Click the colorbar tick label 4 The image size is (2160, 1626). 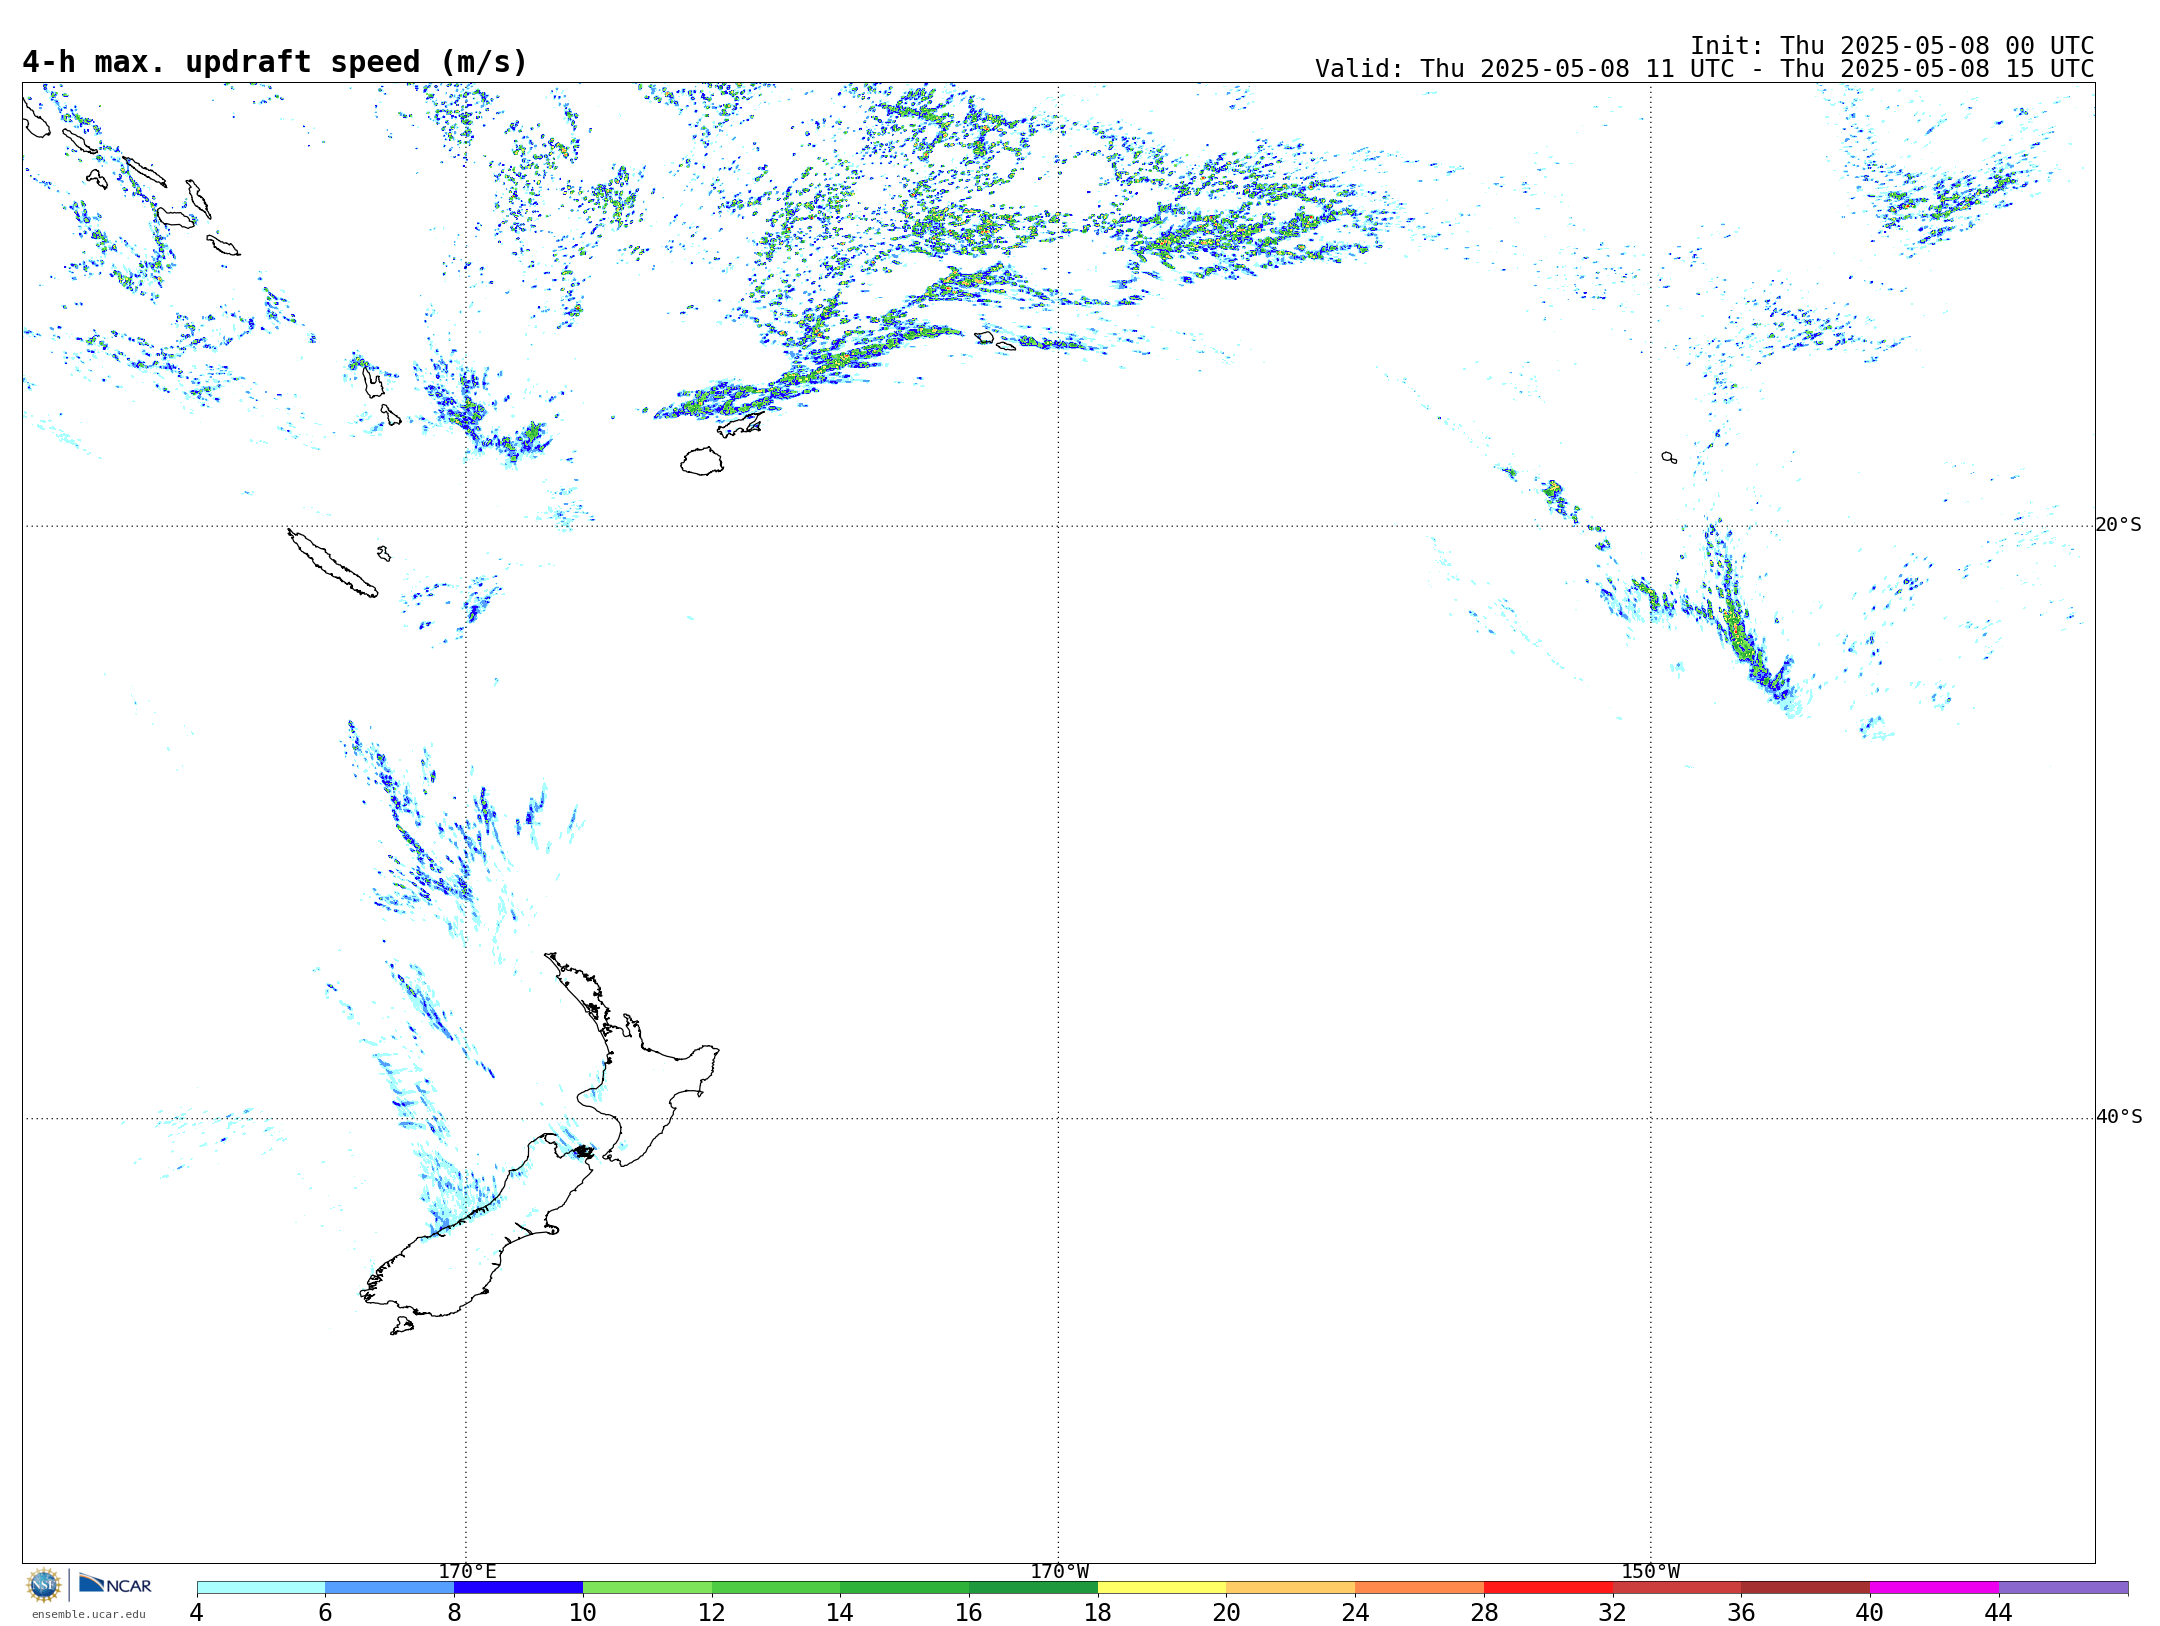[197, 1612]
